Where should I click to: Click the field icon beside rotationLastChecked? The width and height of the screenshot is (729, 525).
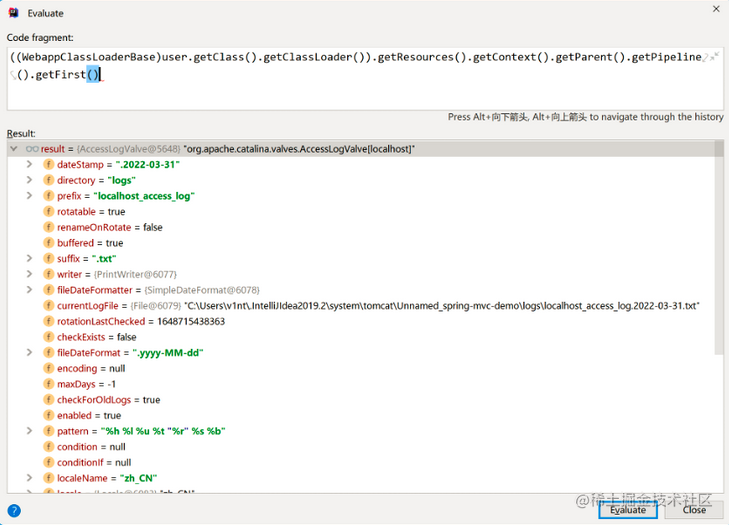click(49, 321)
